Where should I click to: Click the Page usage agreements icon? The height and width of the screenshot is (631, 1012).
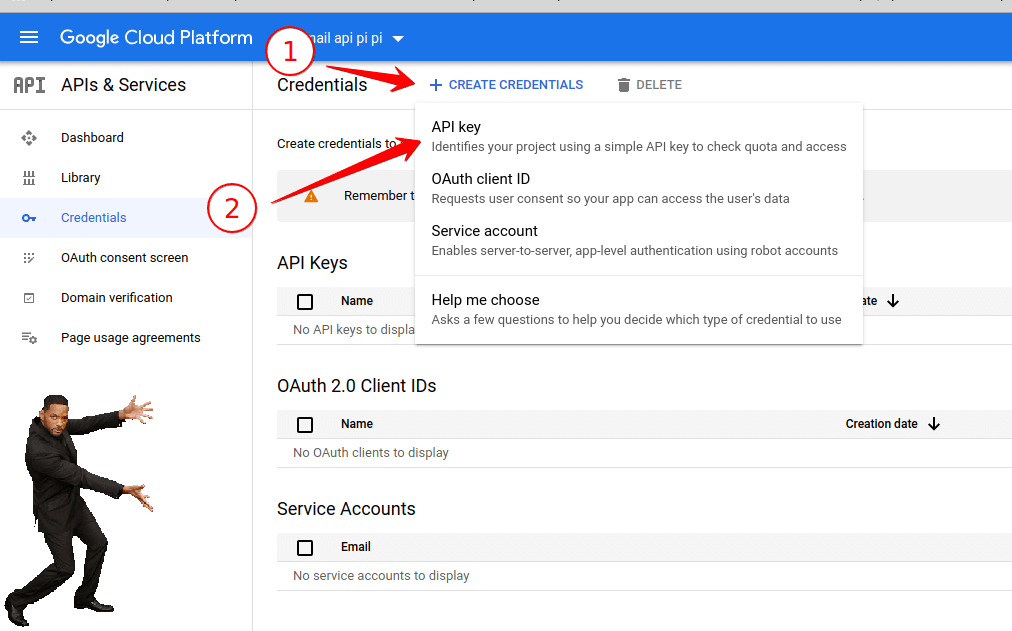(x=29, y=337)
